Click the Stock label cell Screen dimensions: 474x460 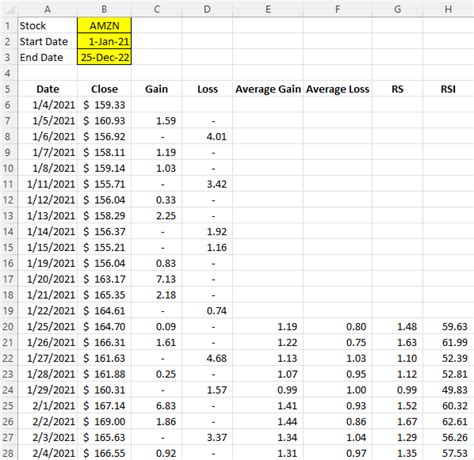click(47, 25)
